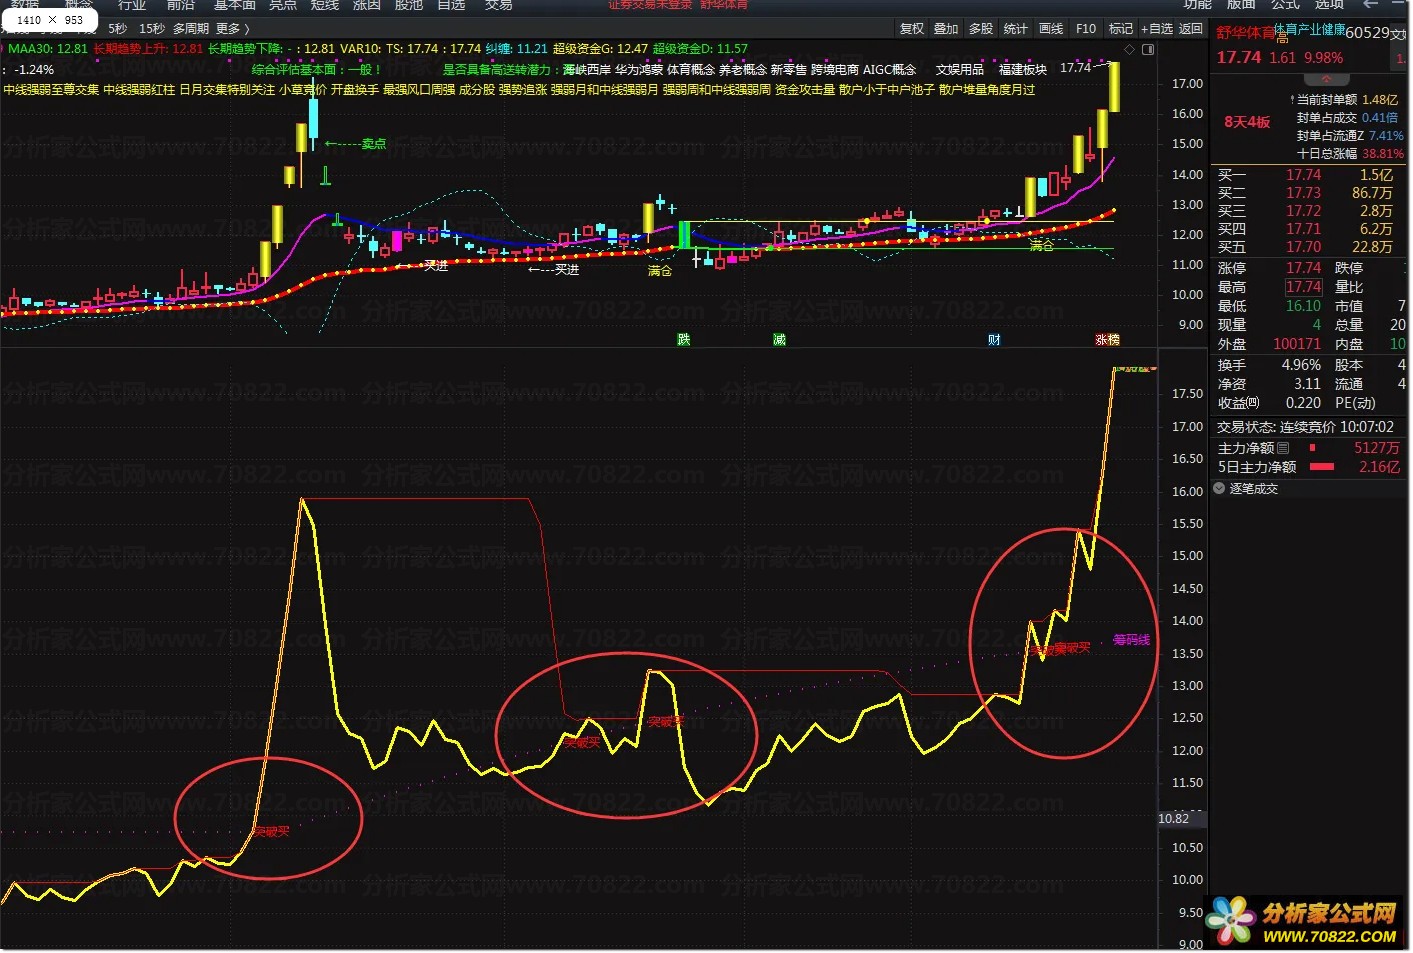This screenshot has width=1413, height=953.
Task: Open the 版面 menu
Action: 1241,5
